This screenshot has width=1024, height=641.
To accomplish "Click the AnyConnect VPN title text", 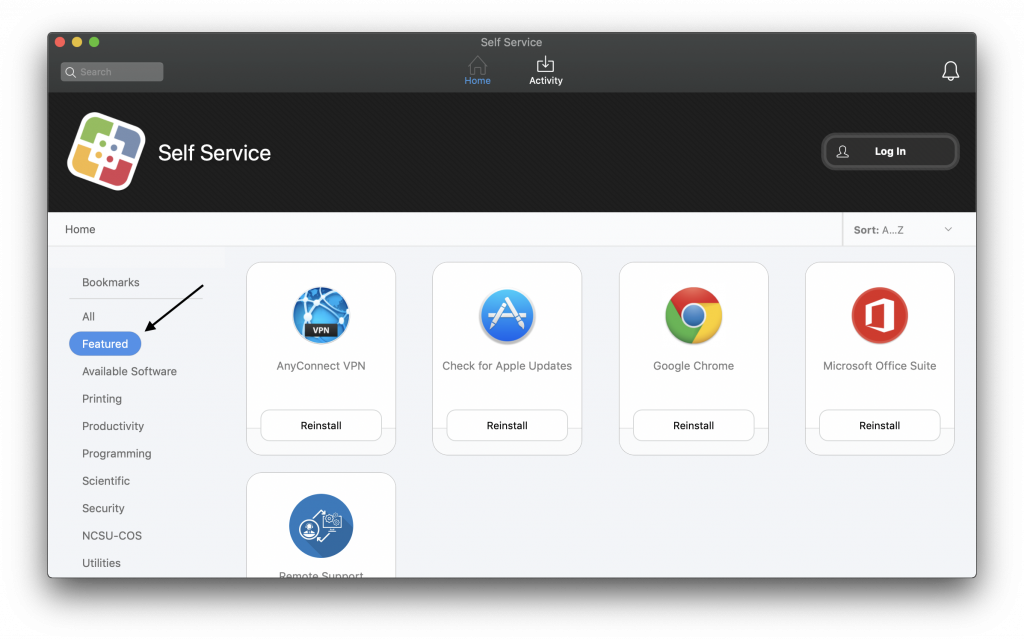I will click(321, 366).
